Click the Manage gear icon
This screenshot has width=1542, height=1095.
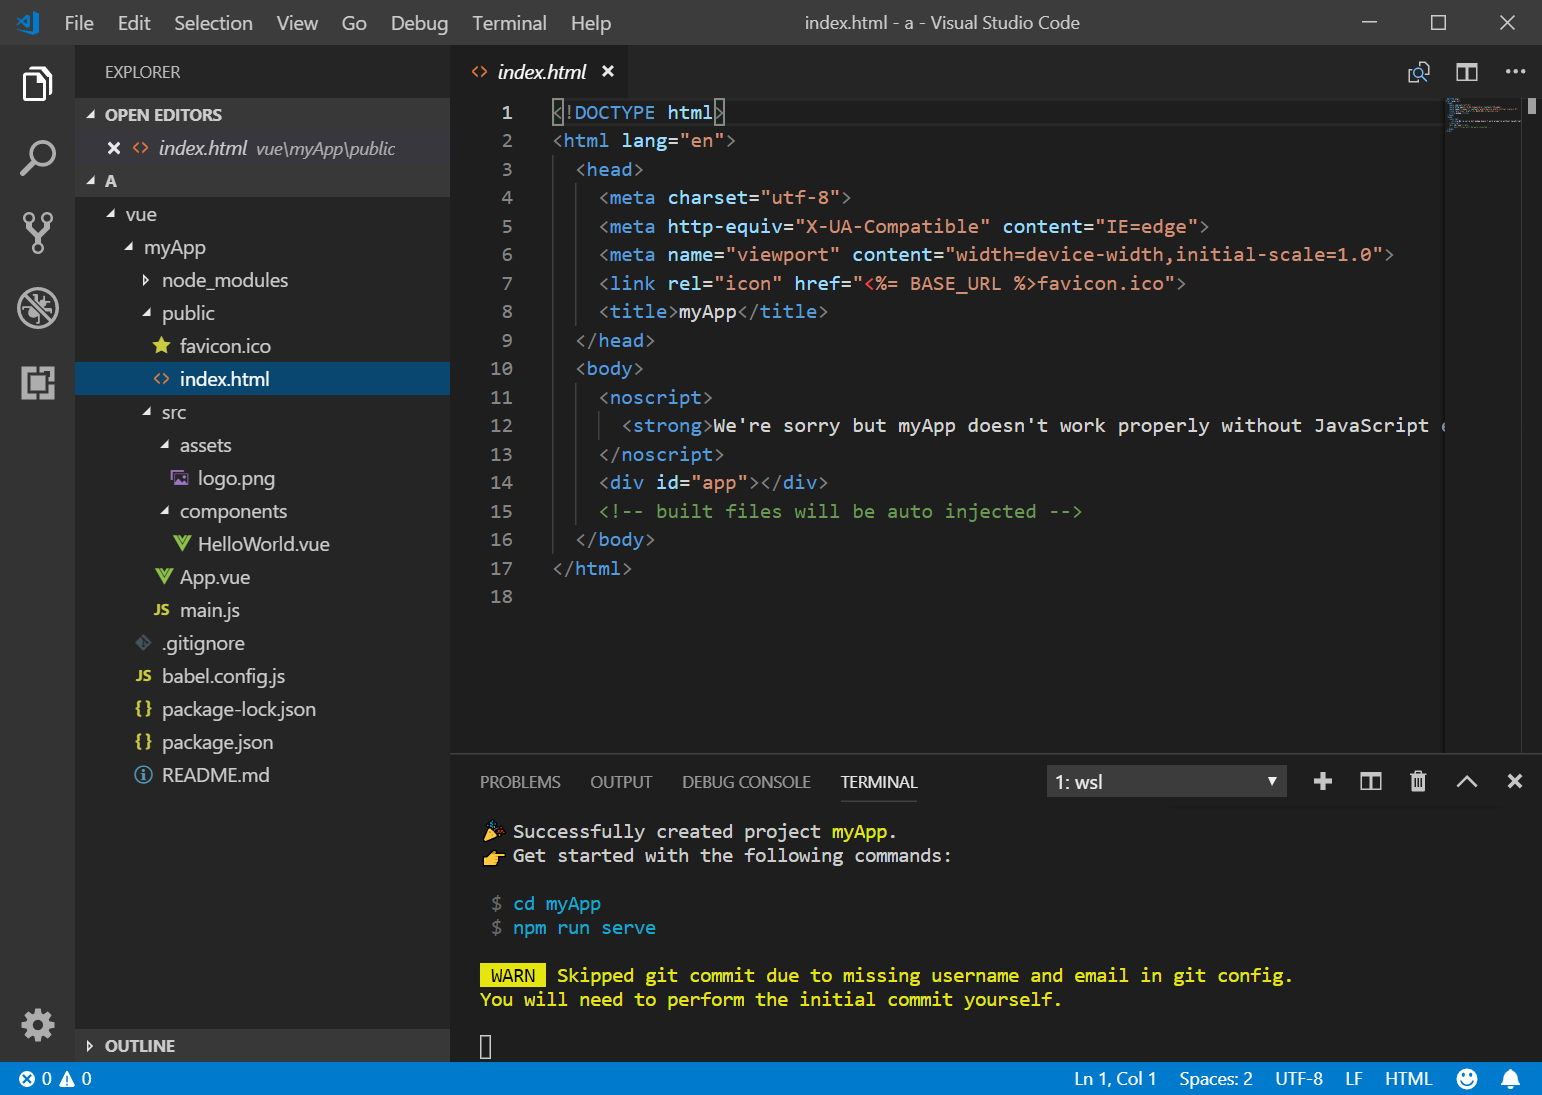pyautogui.click(x=37, y=1024)
